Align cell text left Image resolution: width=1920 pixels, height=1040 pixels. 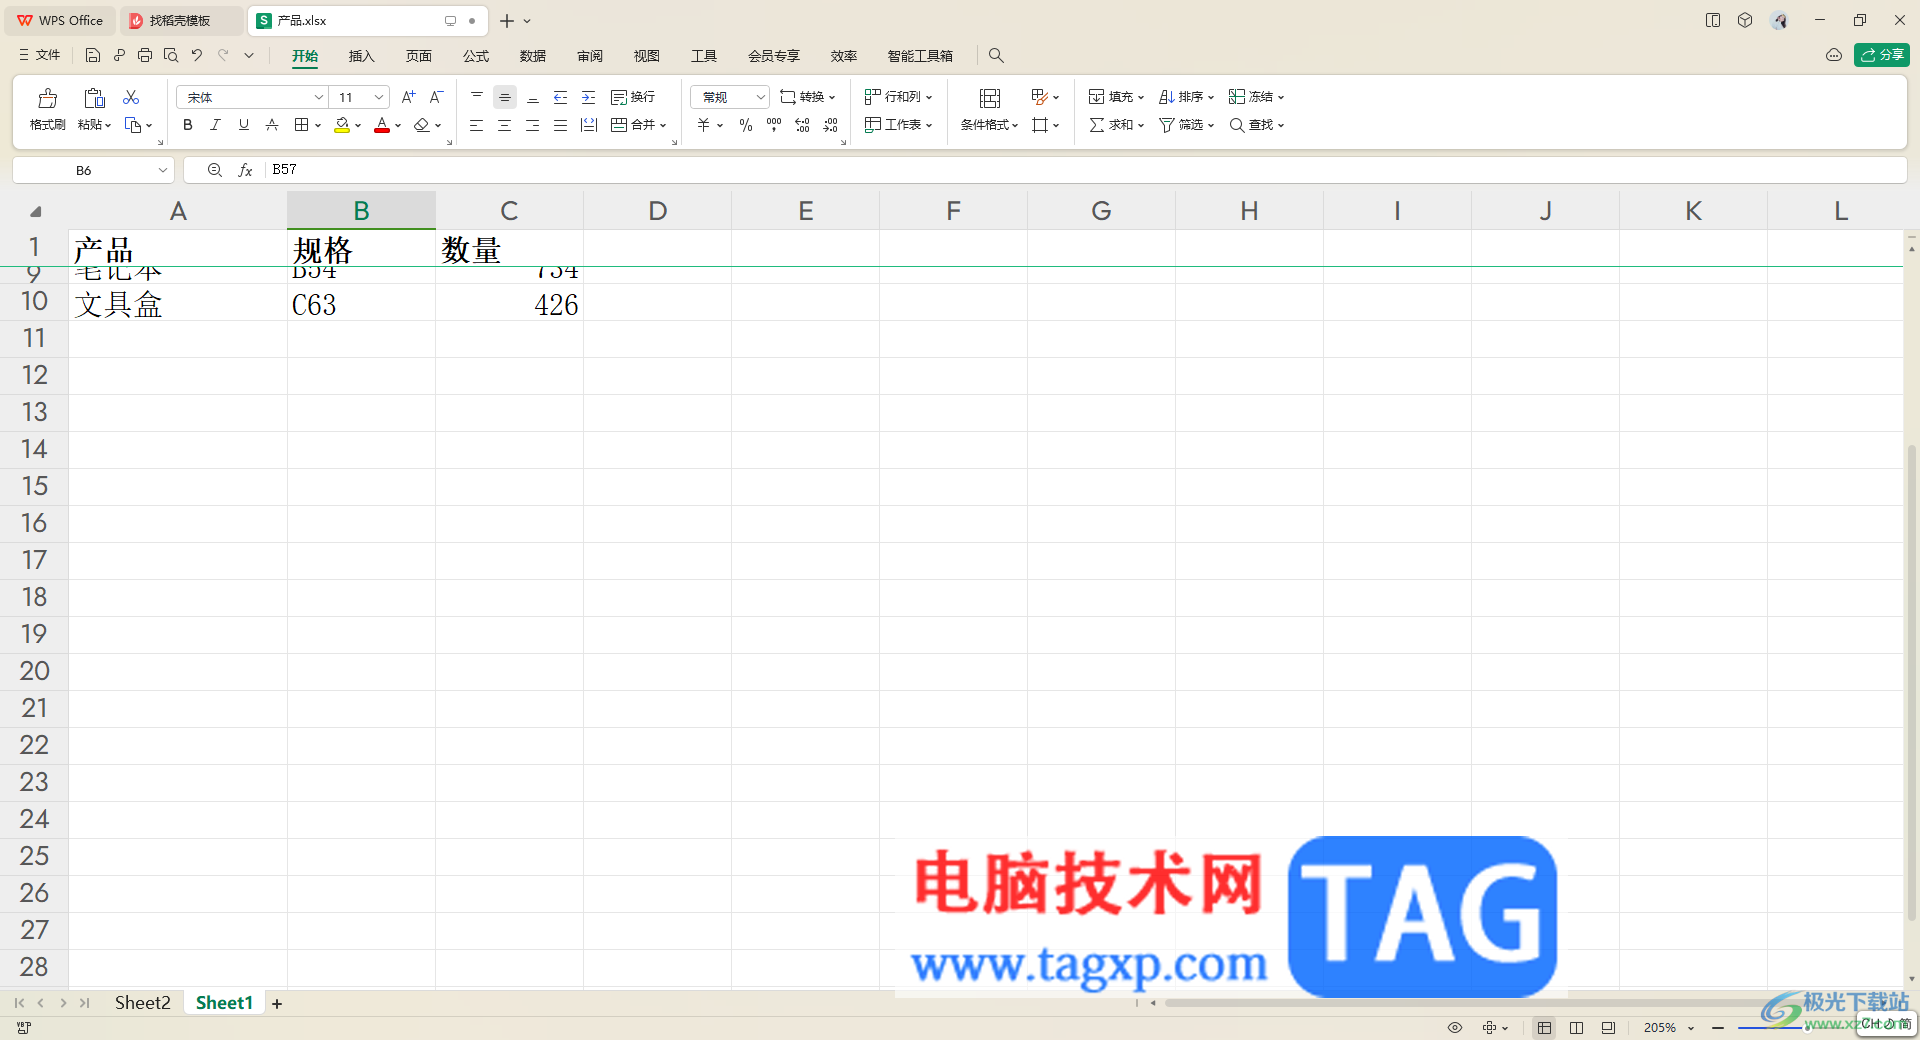(x=477, y=125)
